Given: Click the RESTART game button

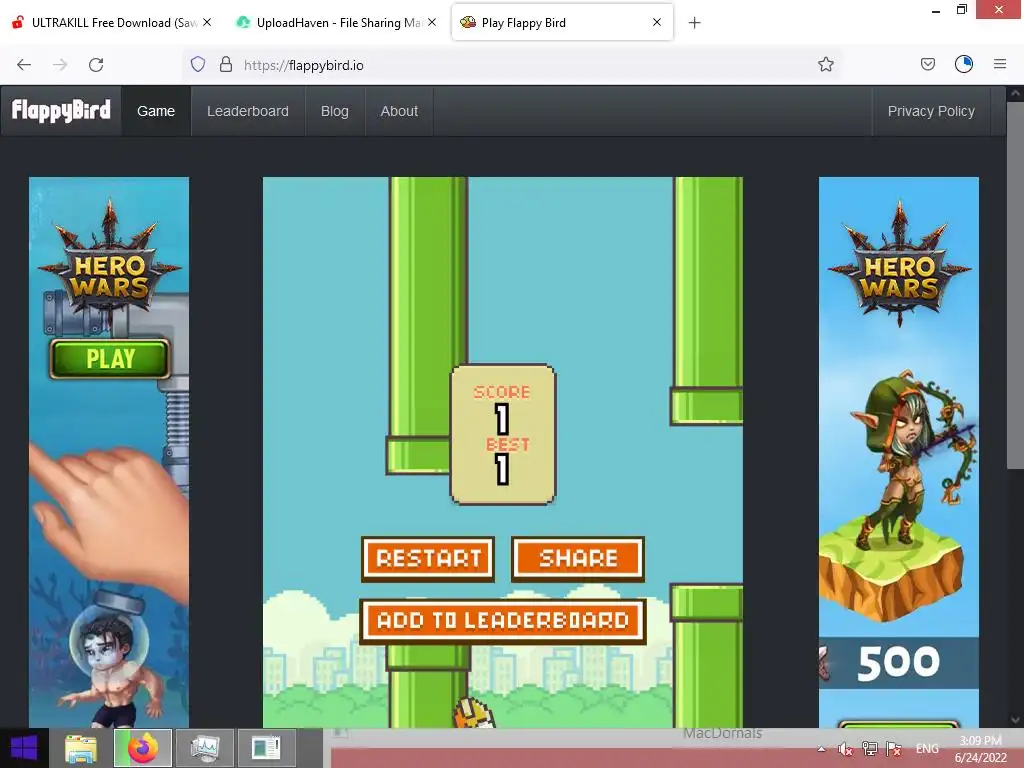Looking at the screenshot, I should 428,559.
